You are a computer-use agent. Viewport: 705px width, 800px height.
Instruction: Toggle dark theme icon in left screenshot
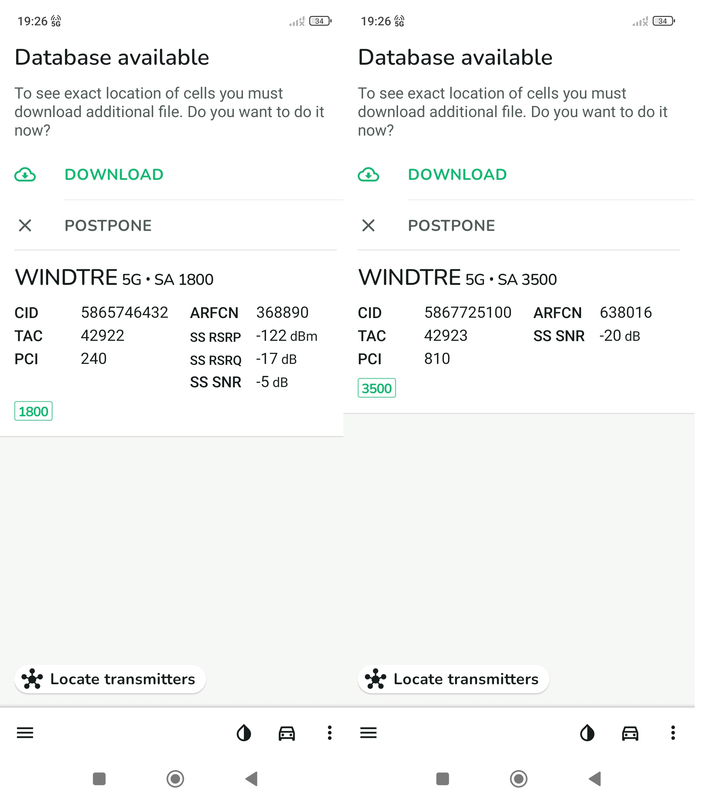(x=244, y=733)
